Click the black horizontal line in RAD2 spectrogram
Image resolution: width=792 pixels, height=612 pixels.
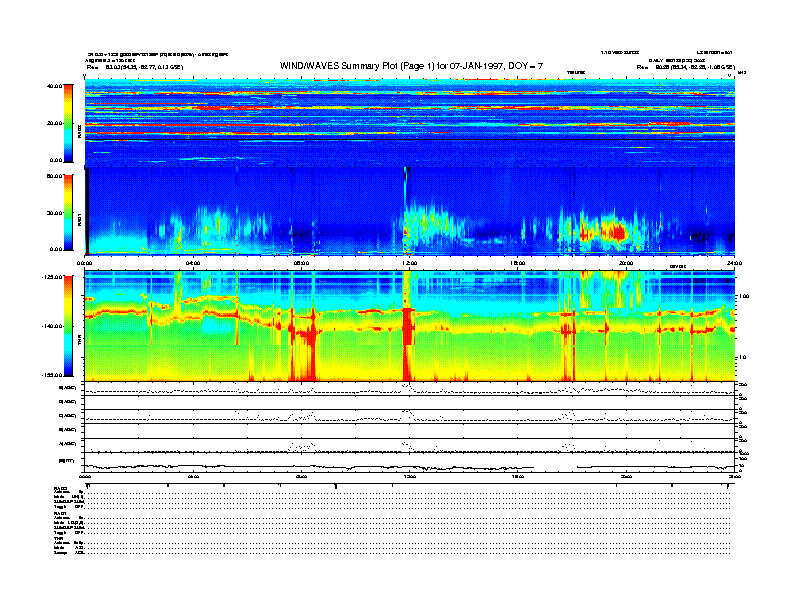coord(410,139)
